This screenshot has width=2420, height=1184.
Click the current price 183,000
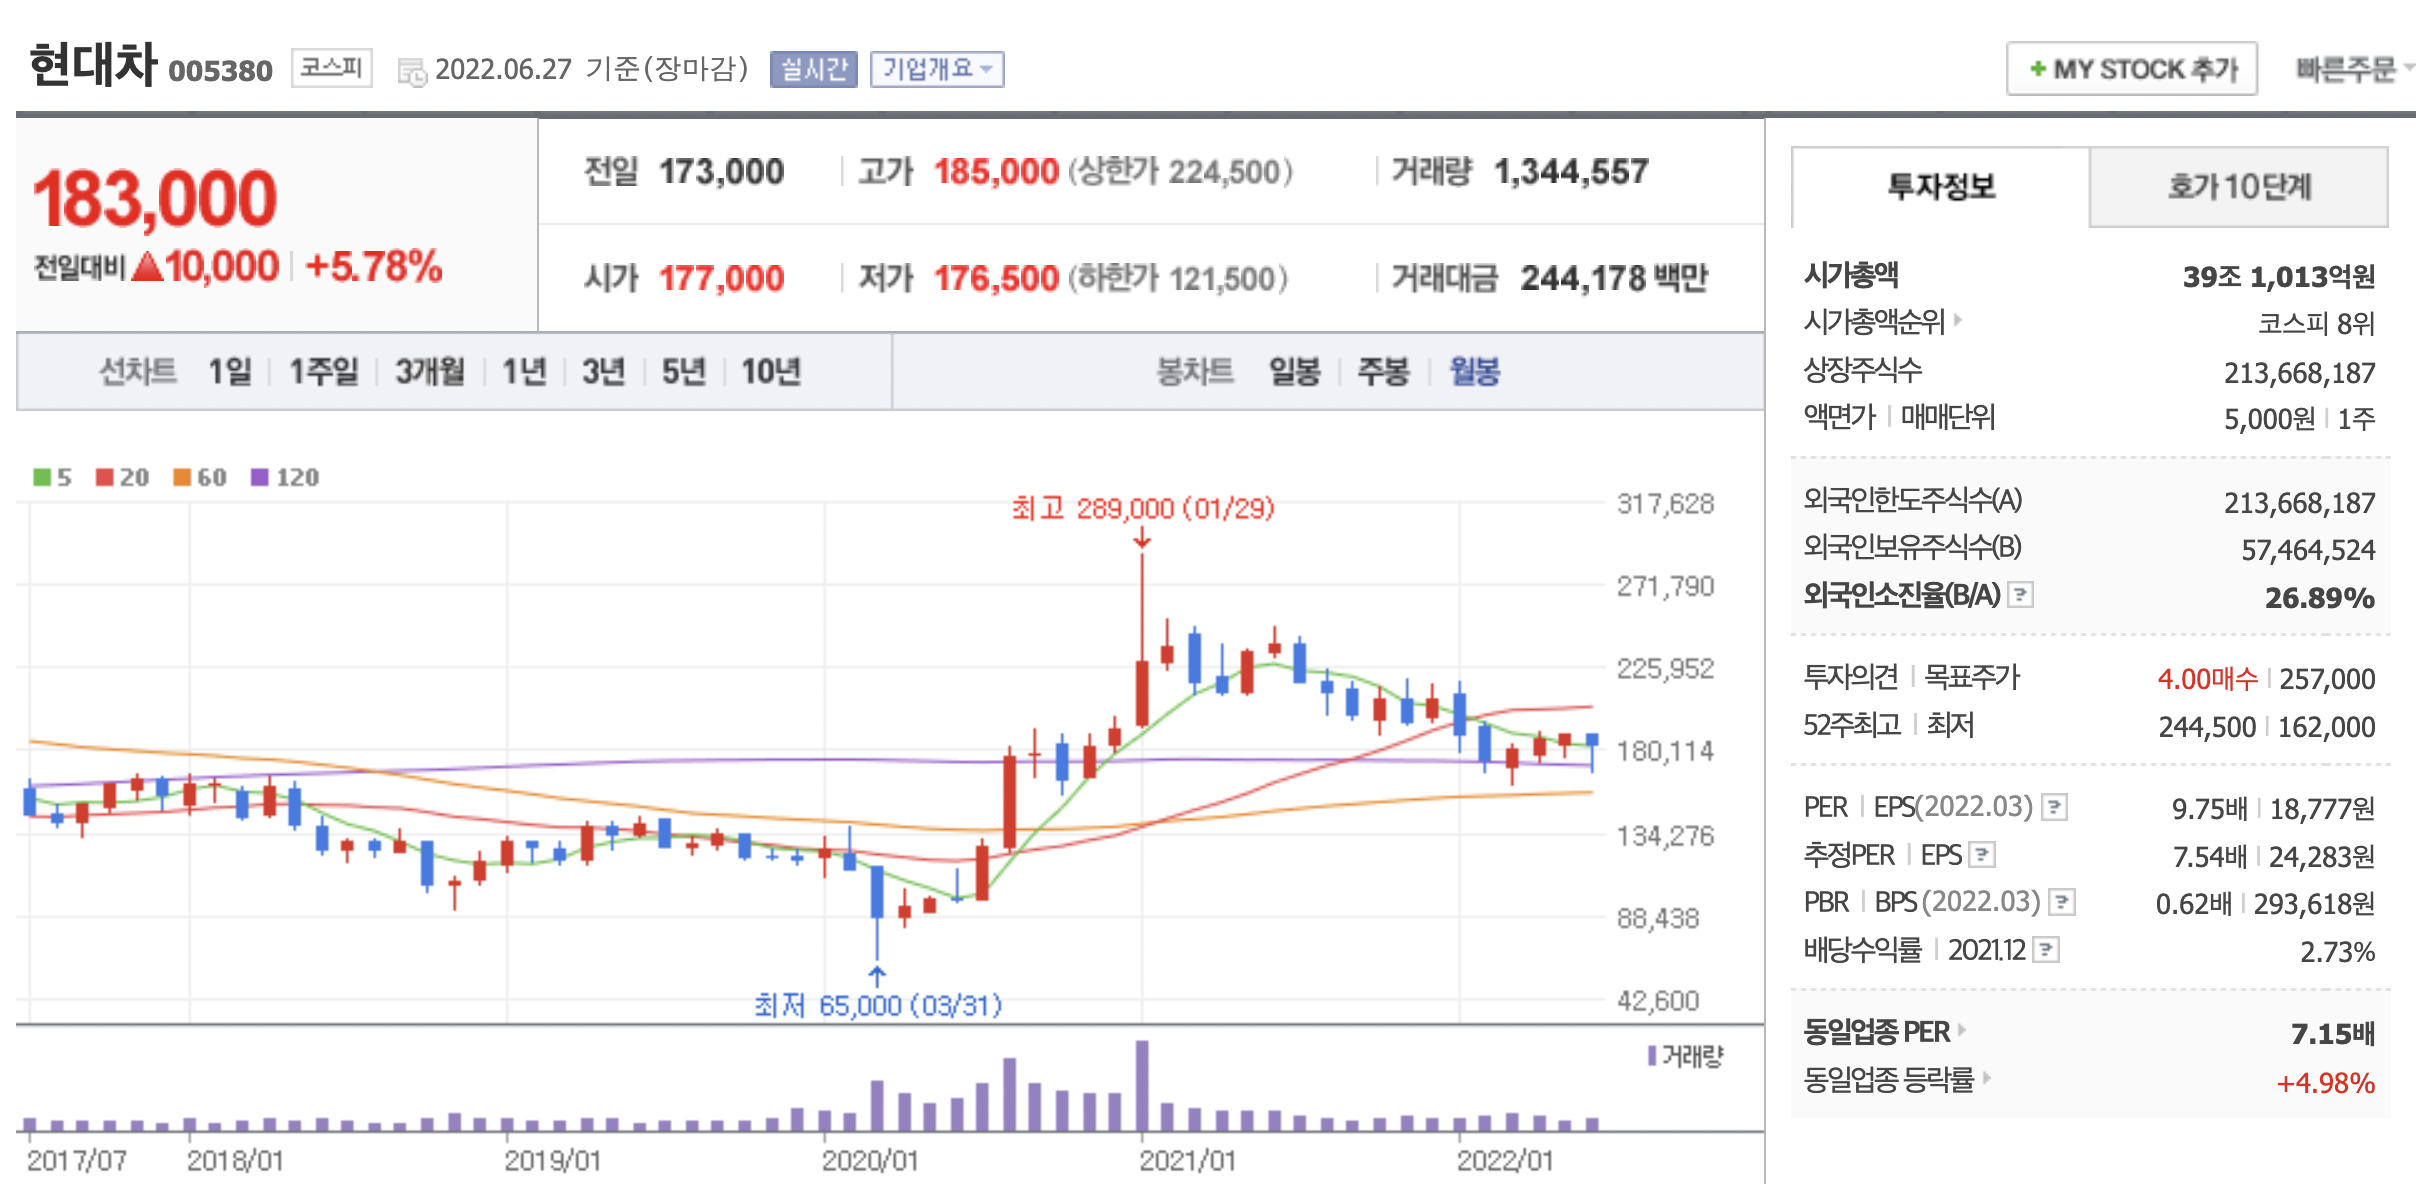[155, 199]
